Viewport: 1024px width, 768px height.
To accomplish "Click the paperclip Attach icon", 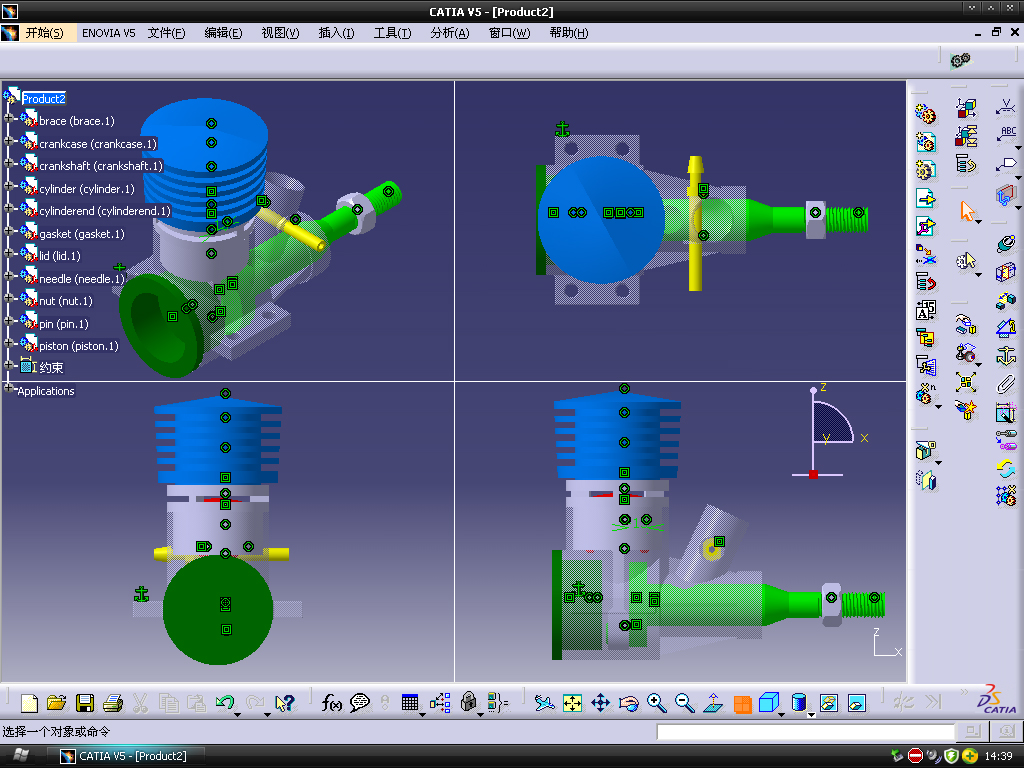I will [x=1006, y=384].
